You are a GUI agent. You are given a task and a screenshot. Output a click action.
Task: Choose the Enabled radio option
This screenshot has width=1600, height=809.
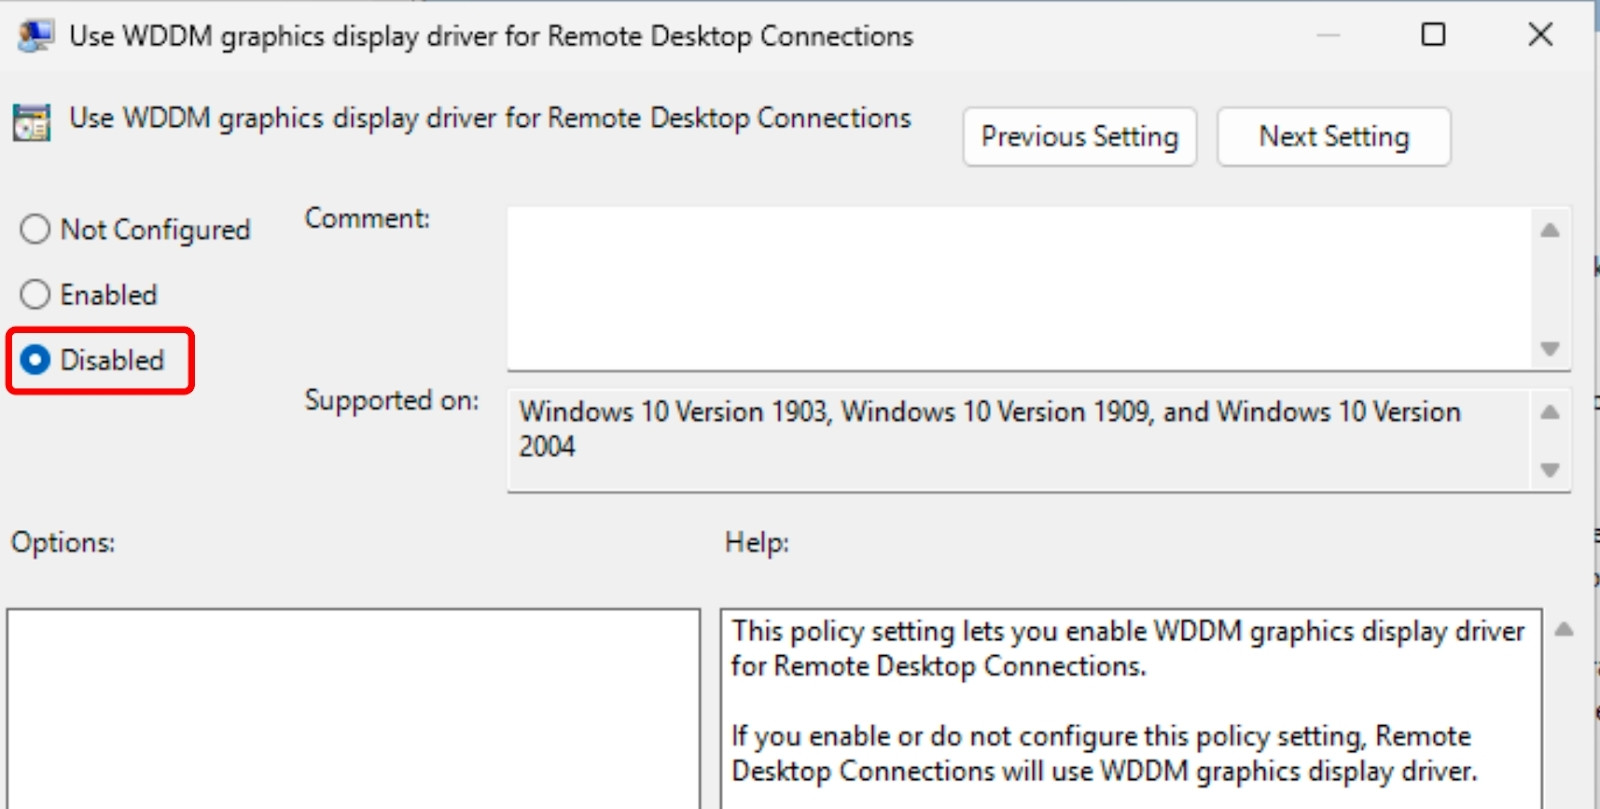(35, 294)
